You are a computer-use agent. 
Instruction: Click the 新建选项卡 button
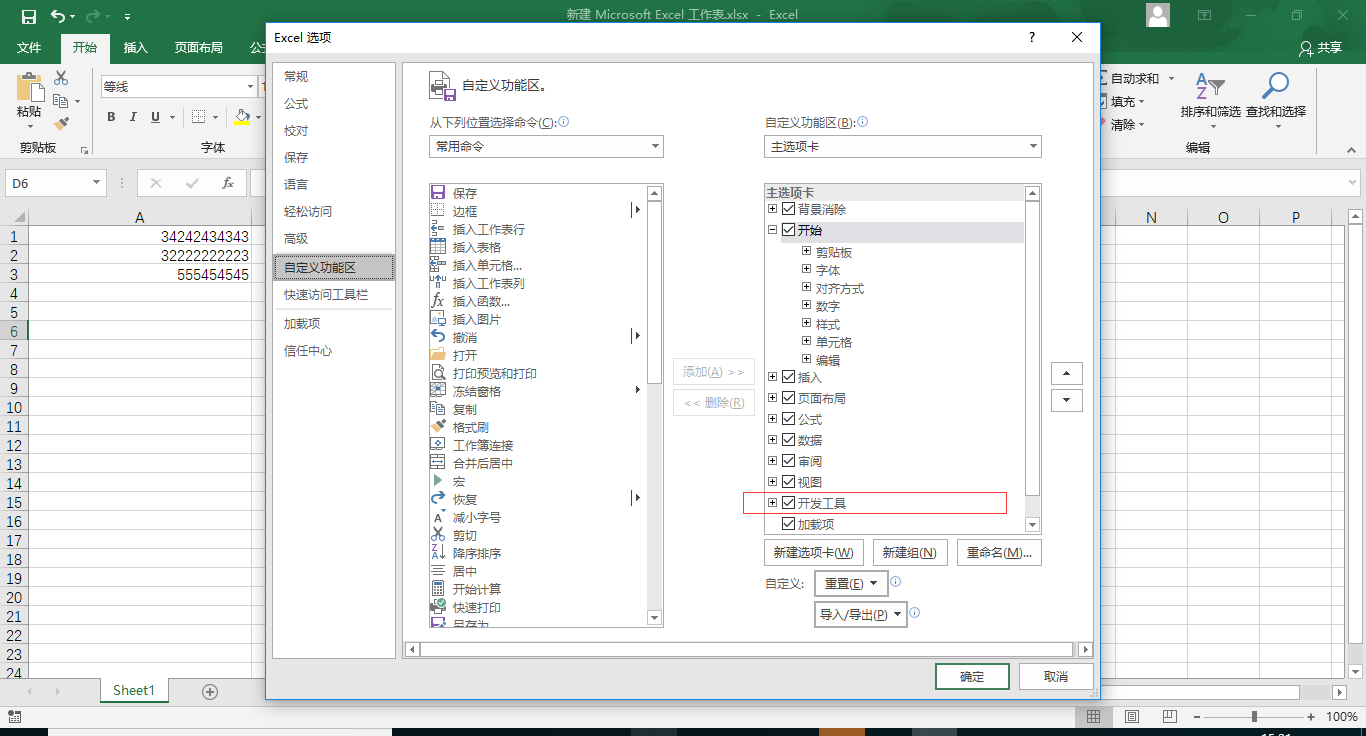(813, 553)
